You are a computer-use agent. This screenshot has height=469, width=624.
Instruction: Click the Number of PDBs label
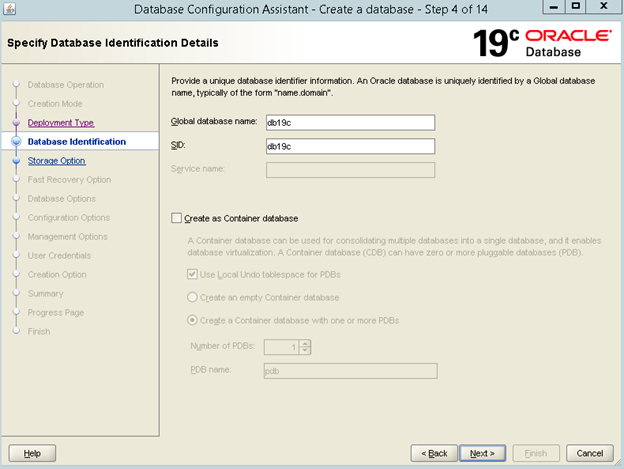(x=222, y=346)
